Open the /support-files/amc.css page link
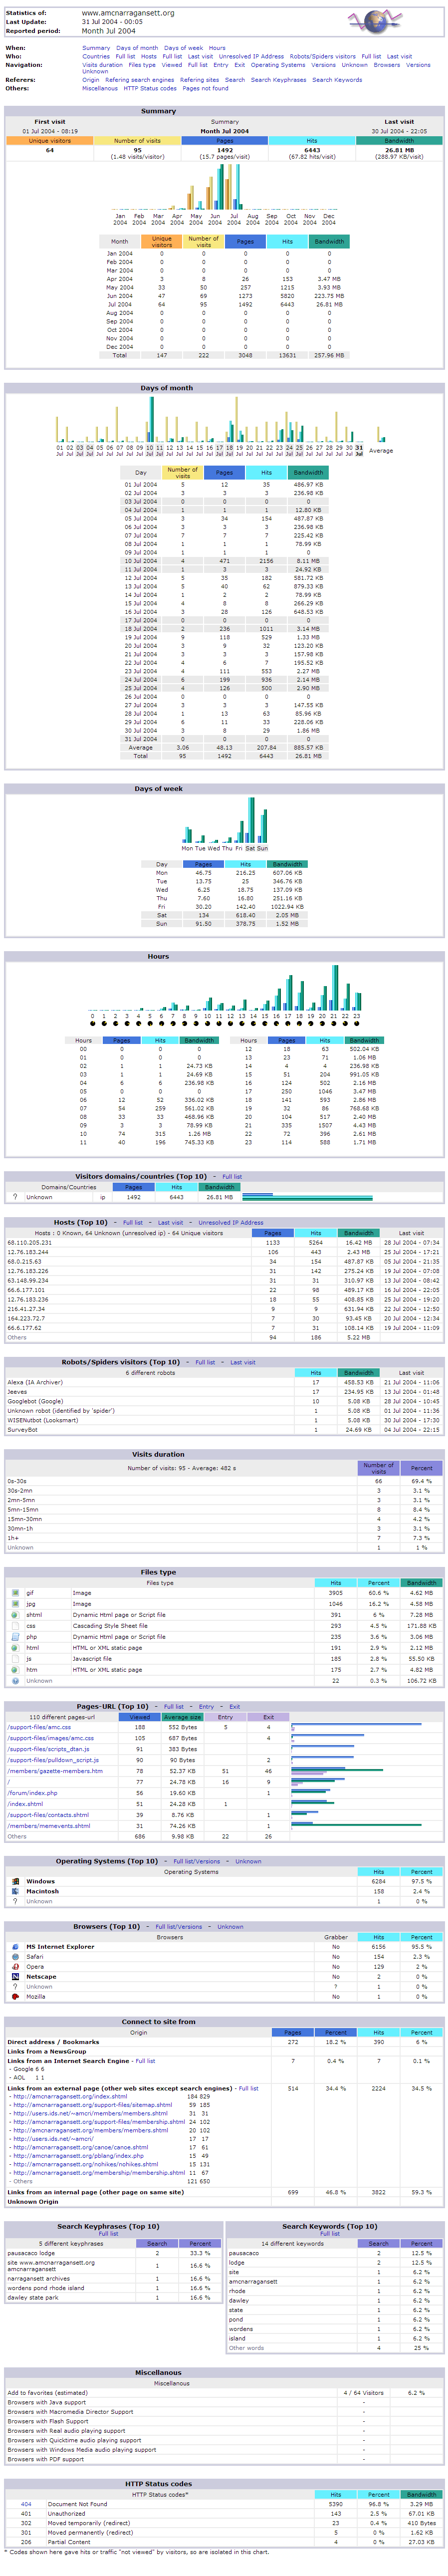This screenshot has height=2576, width=448. point(39,1726)
